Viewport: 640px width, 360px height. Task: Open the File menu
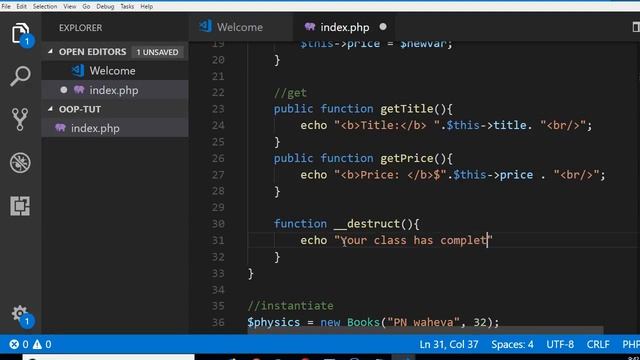(6, 6)
